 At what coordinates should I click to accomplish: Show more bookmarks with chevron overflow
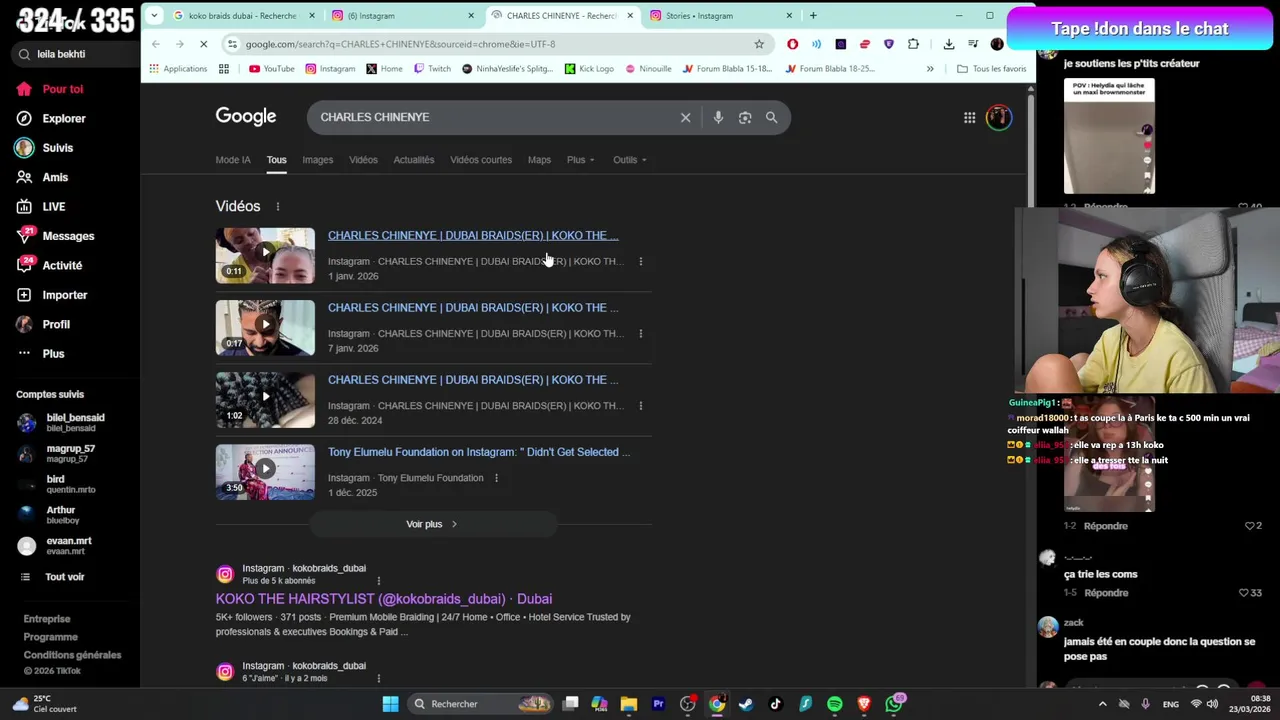(930, 69)
